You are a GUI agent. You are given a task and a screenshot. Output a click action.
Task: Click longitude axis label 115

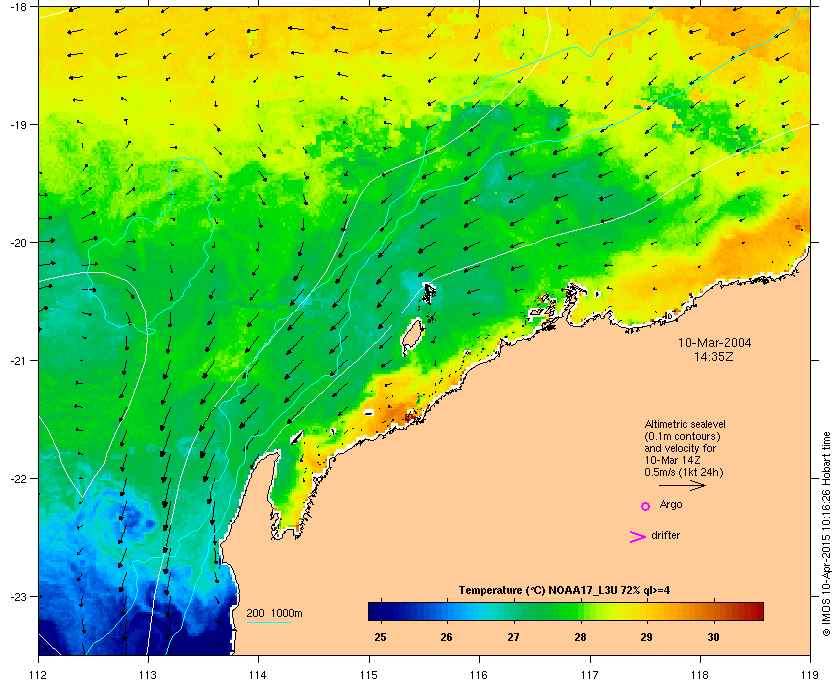pos(369,675)
